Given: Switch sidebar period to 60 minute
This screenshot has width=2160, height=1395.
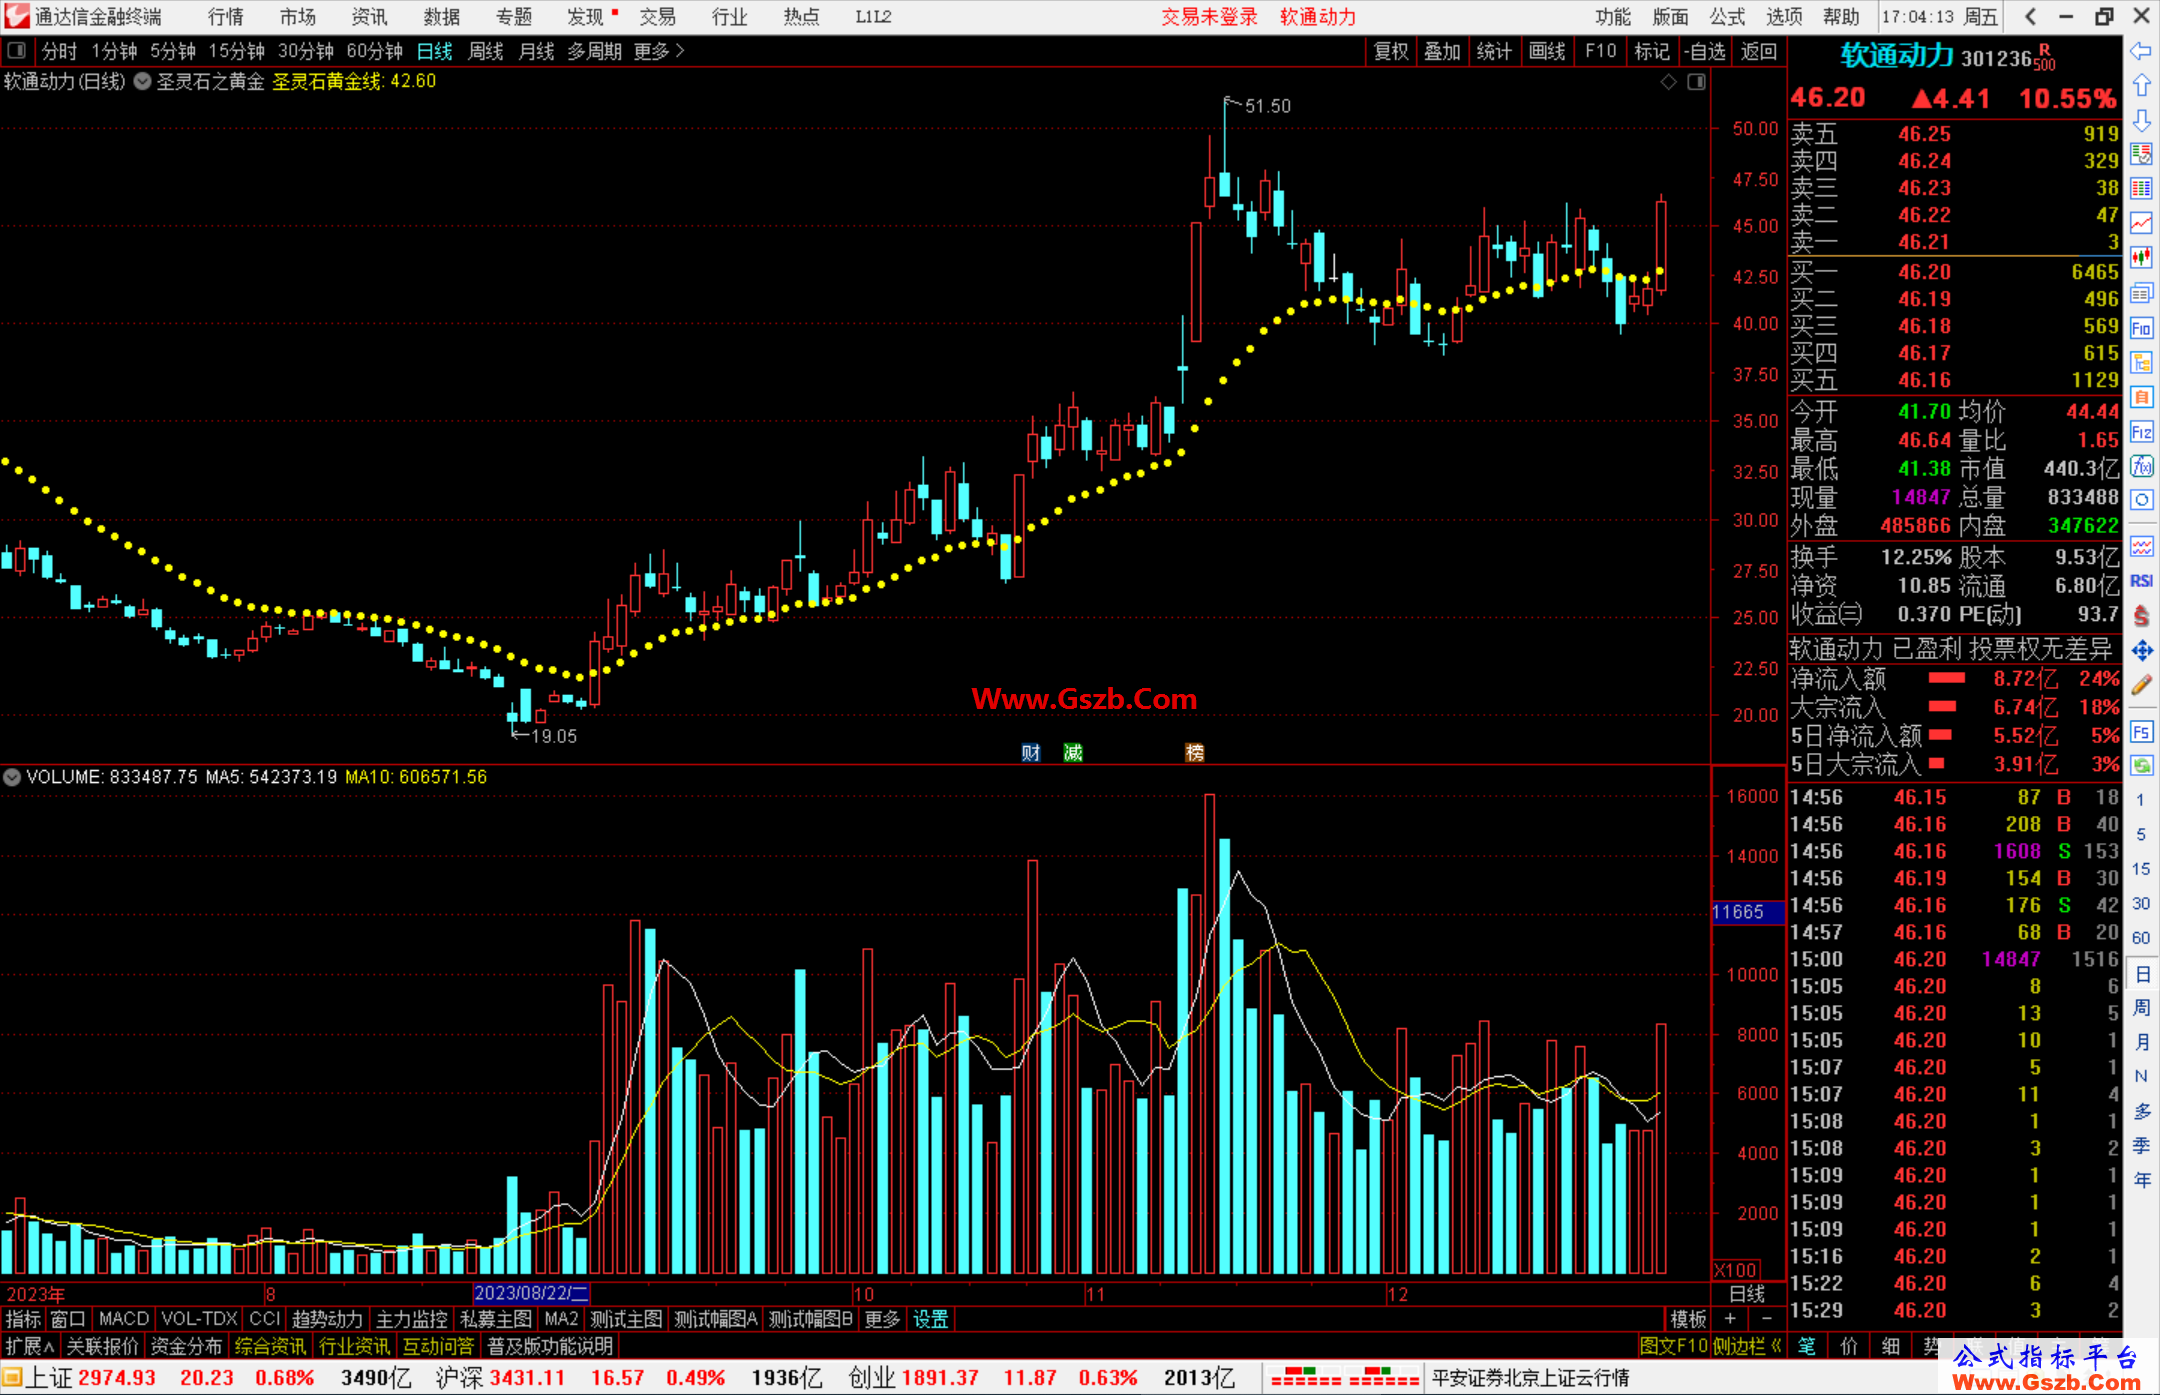Looking at the screenshot, I should click(x=2140, y=938).
